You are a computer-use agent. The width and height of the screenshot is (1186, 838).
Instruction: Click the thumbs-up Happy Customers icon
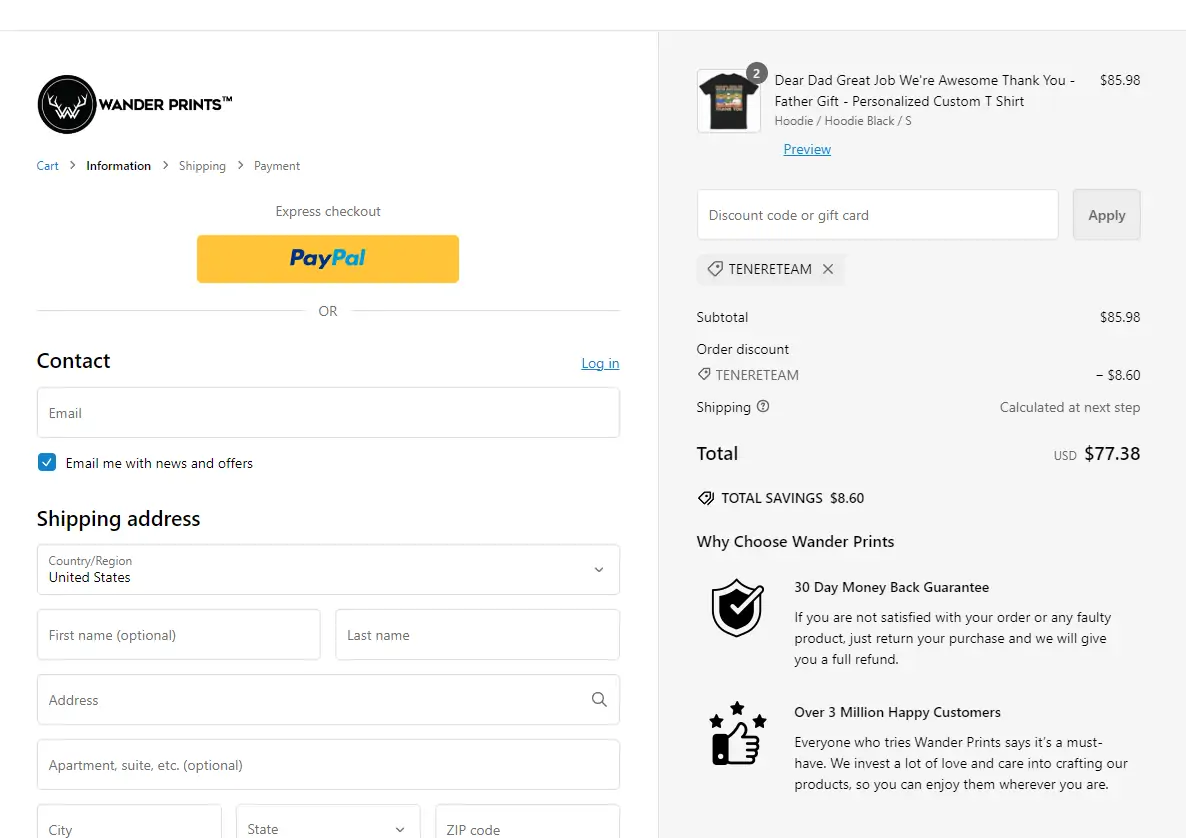[x=737, y=733]
